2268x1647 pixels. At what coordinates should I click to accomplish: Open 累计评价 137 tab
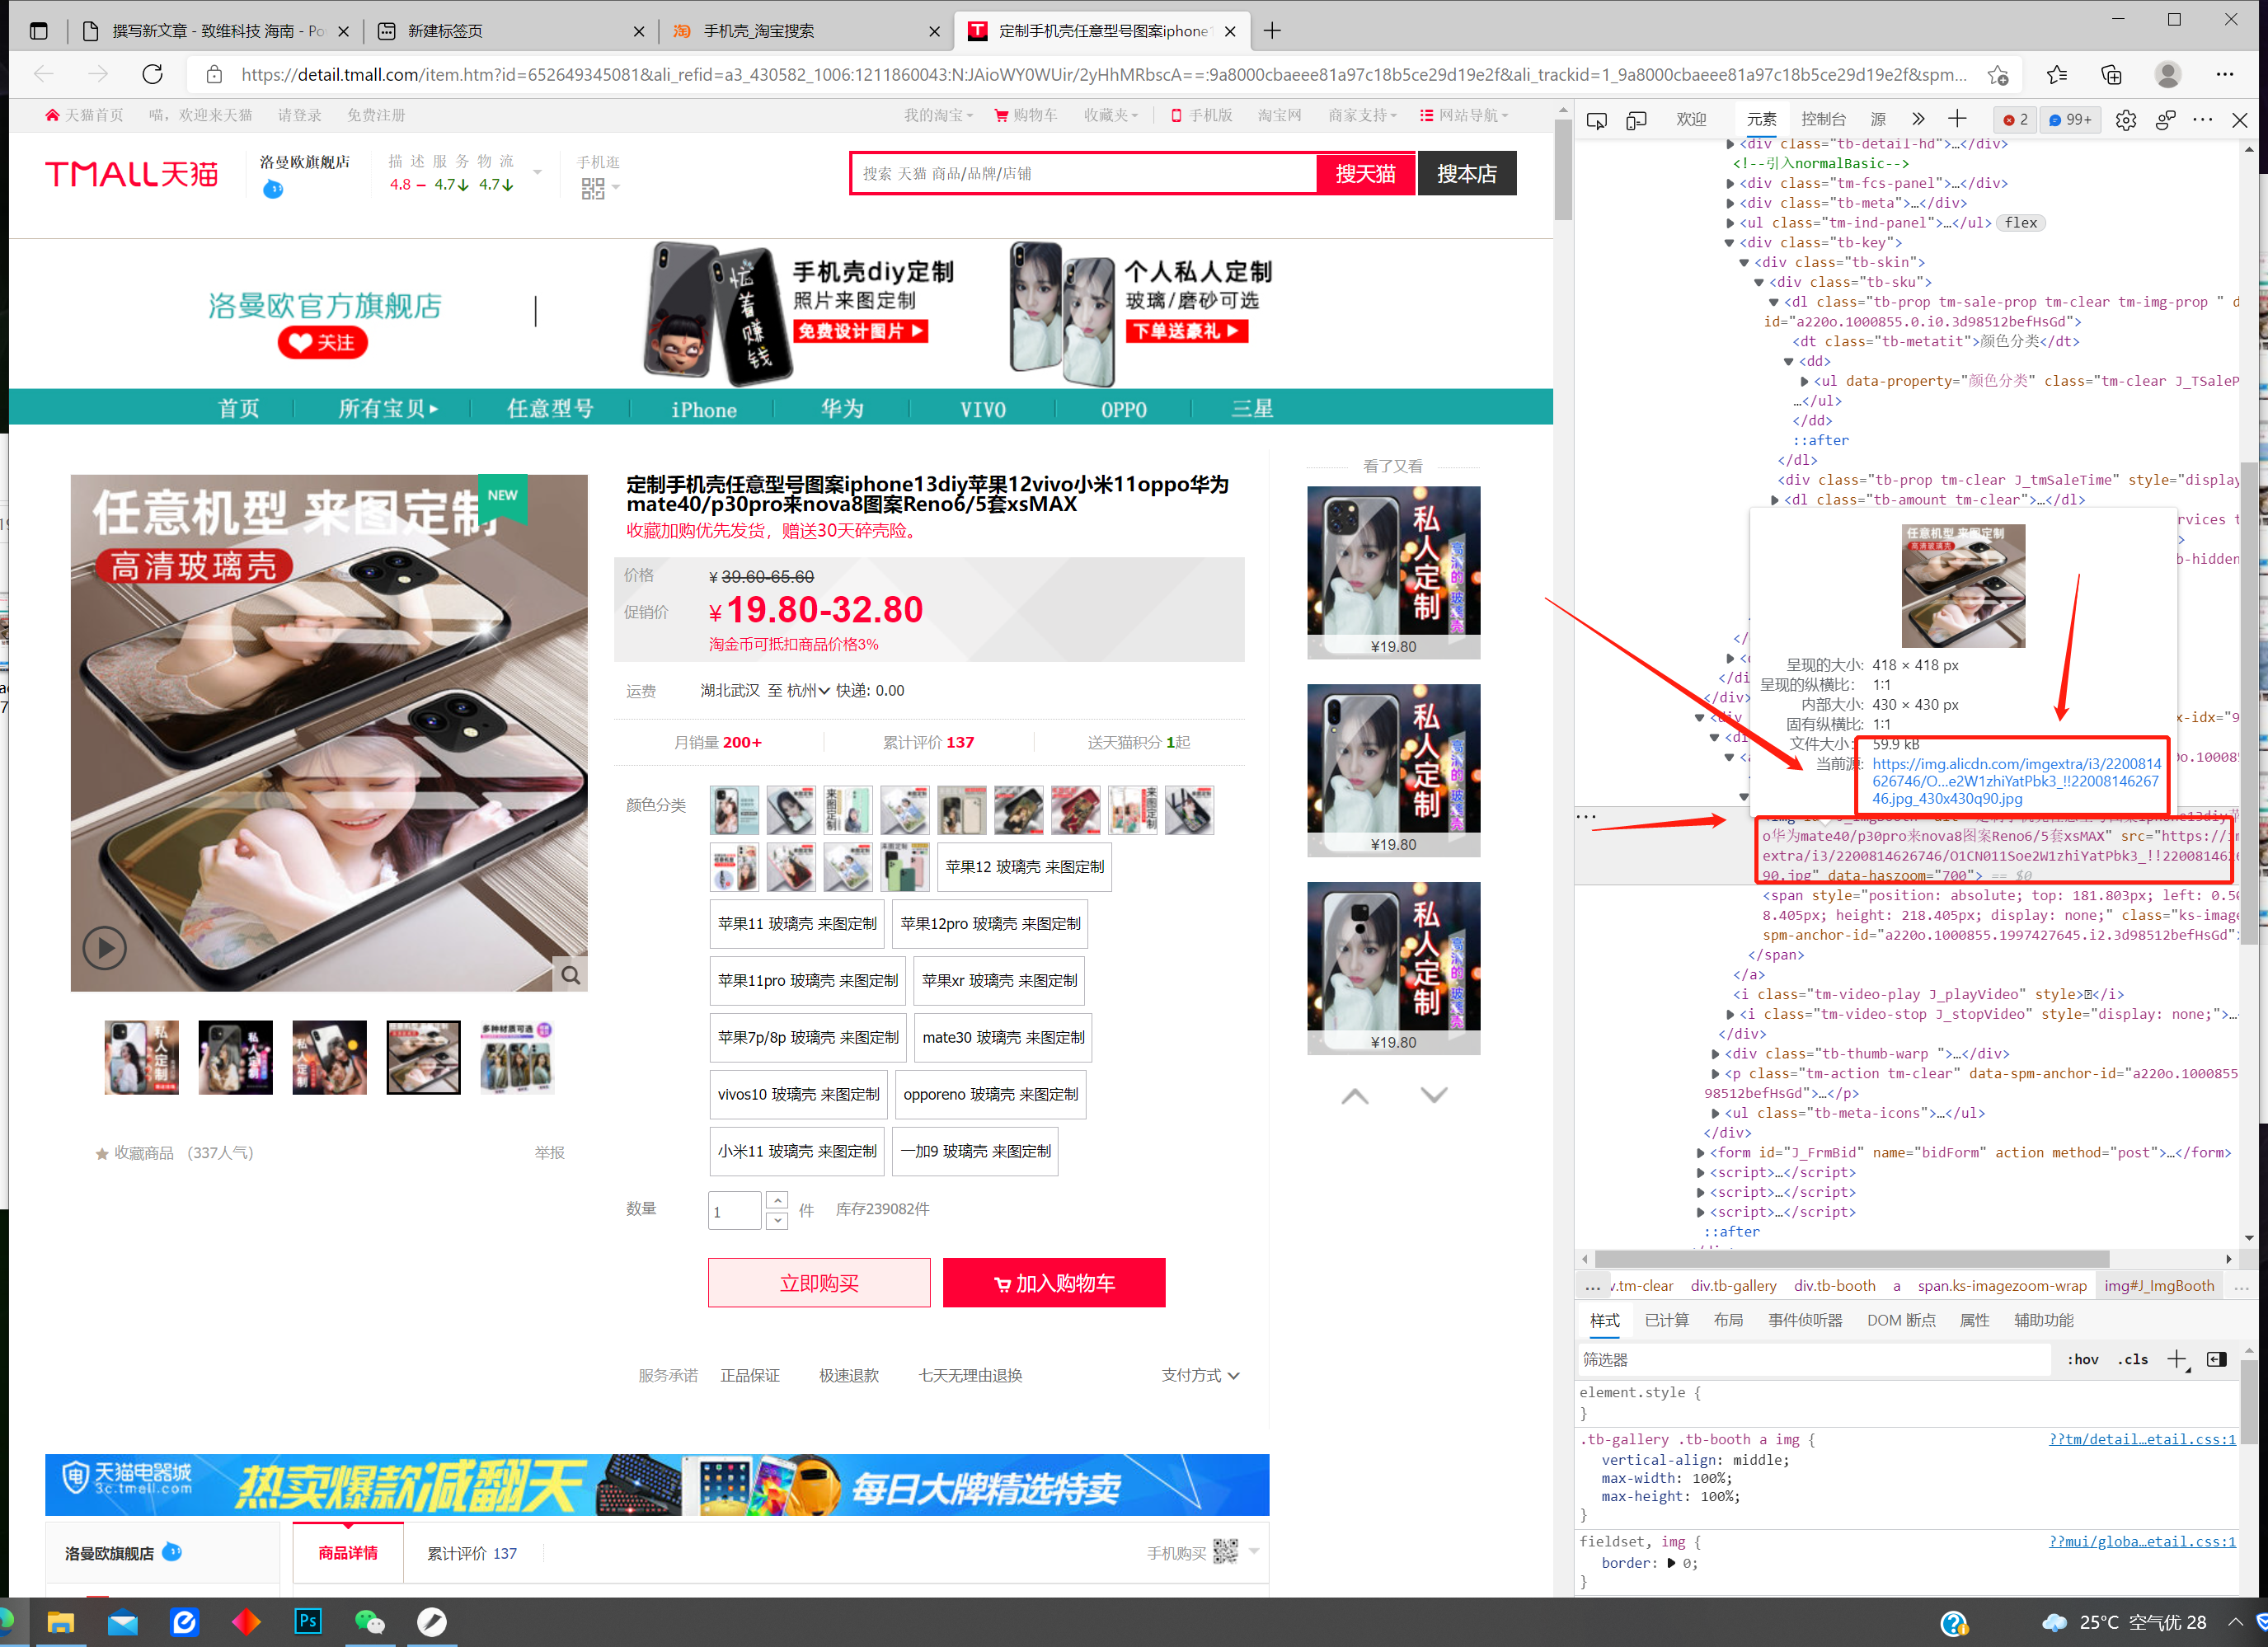(x=472, y=1553)
